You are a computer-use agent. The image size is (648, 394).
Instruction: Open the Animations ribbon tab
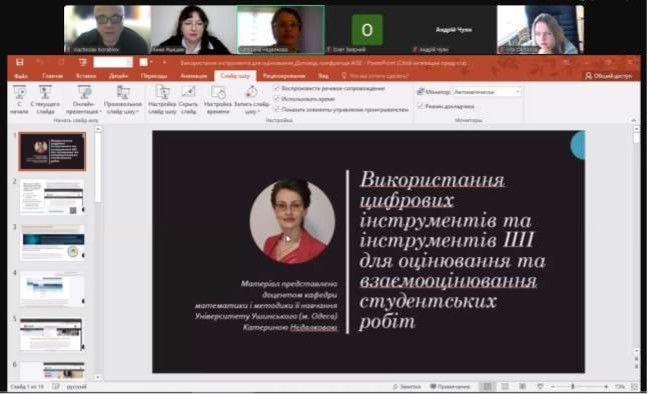[193, 76]
